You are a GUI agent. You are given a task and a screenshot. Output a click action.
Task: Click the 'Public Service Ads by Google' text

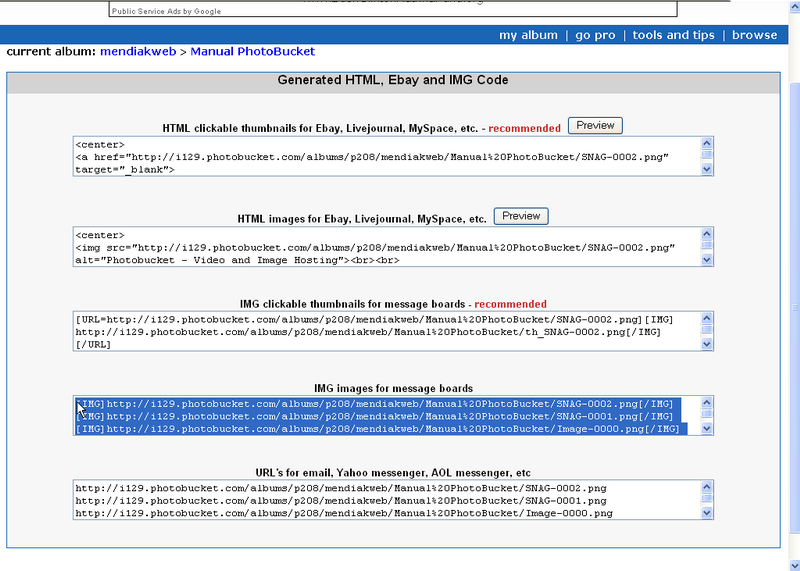[x=166, y=11]
